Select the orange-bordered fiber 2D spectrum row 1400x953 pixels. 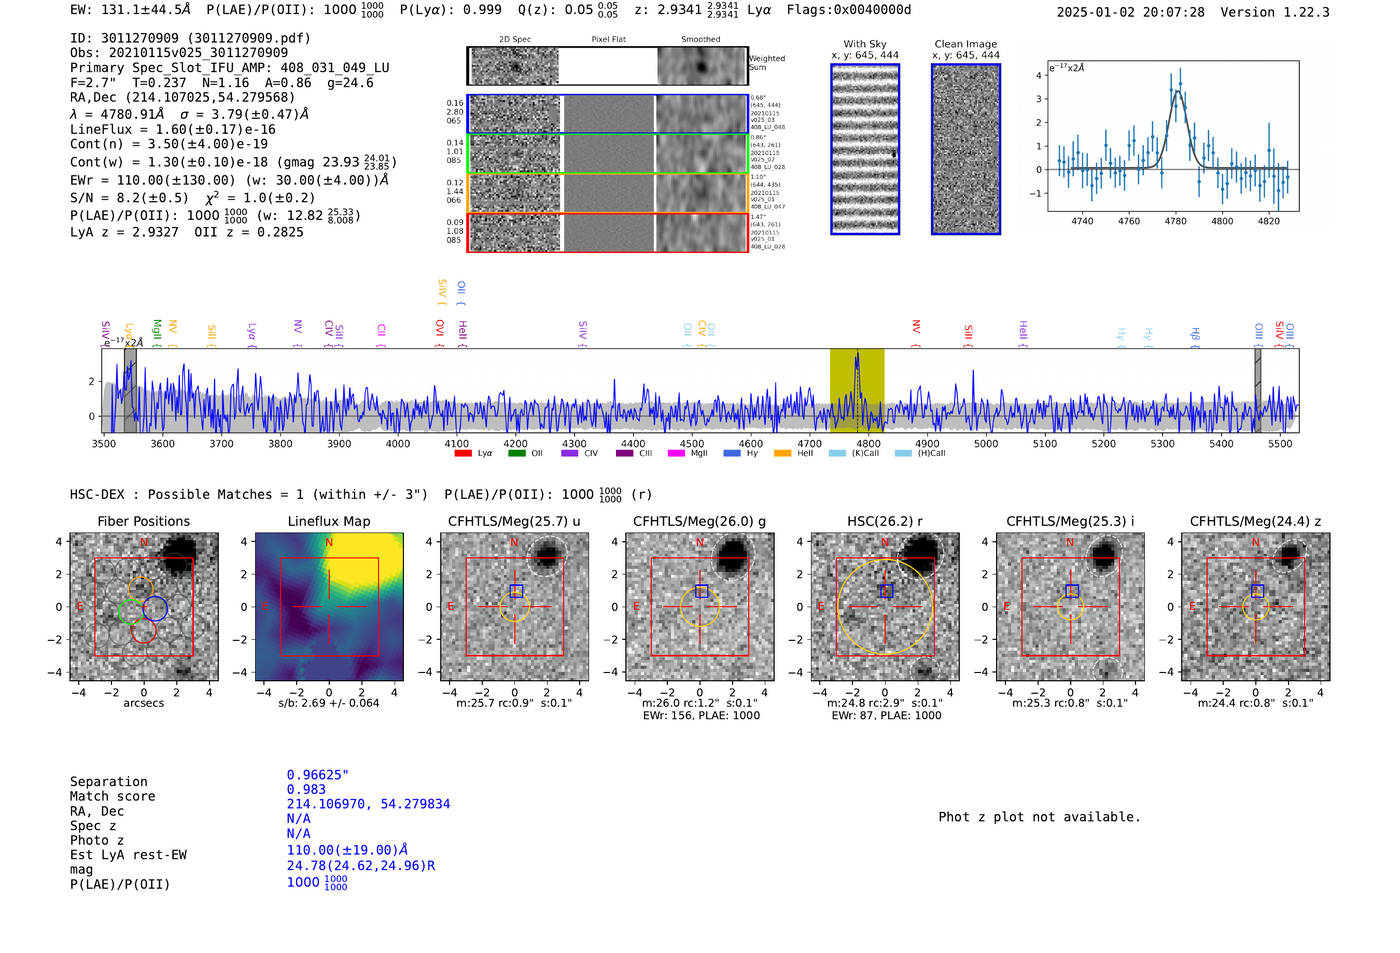608,193
